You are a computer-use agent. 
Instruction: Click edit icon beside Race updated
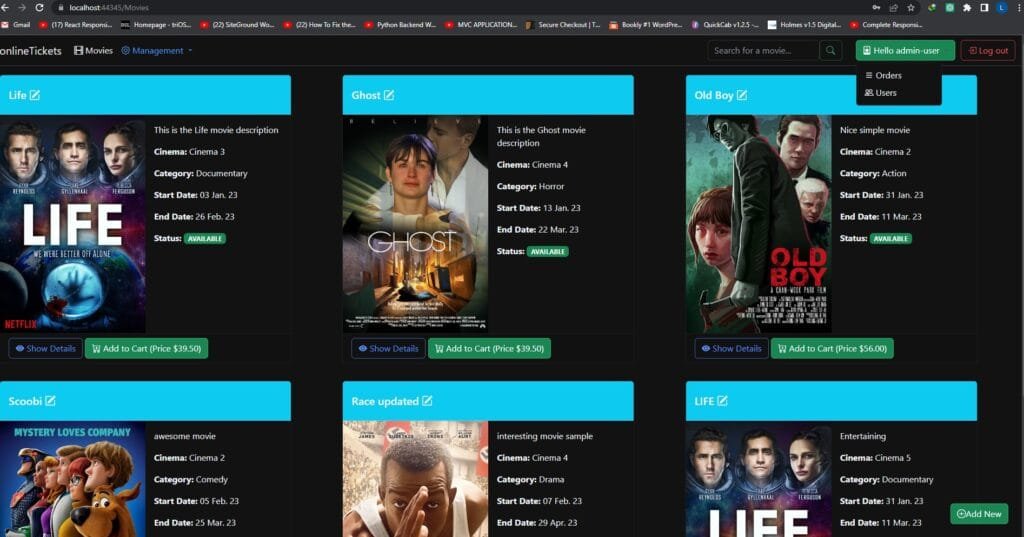[x=427, y=401]
